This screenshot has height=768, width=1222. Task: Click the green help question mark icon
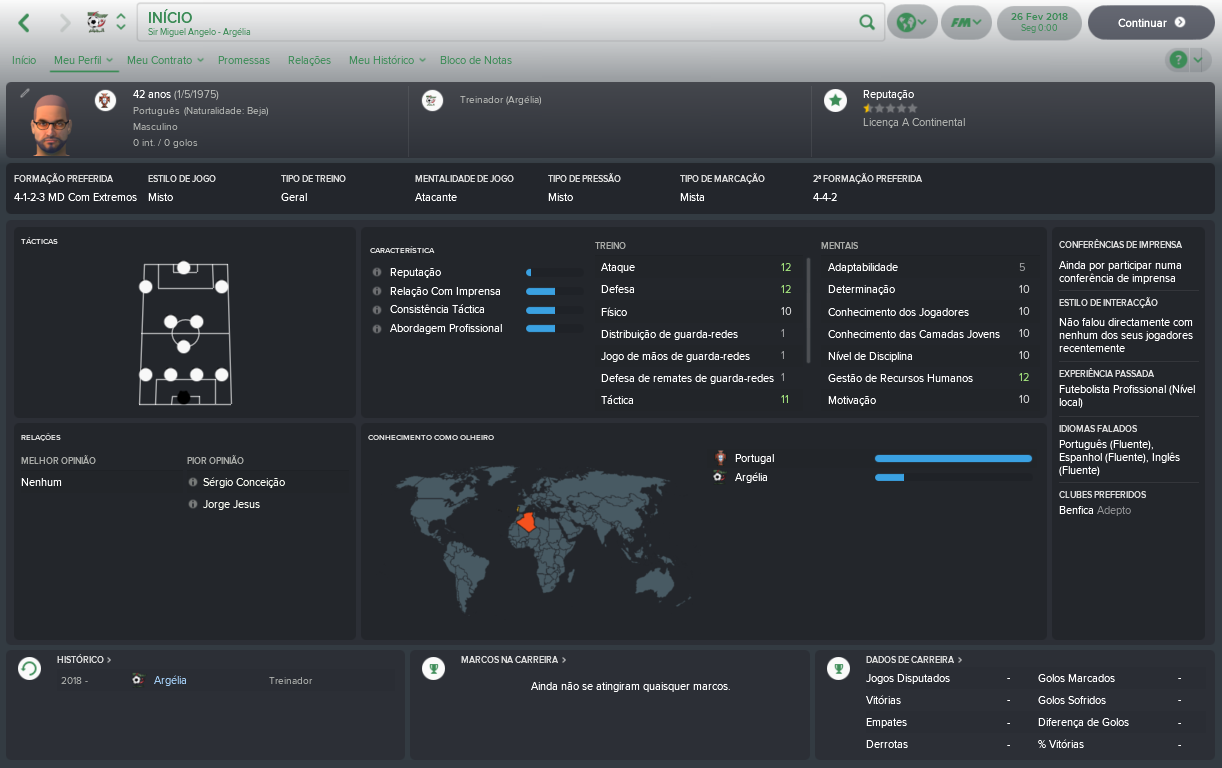pos(1178,60)
